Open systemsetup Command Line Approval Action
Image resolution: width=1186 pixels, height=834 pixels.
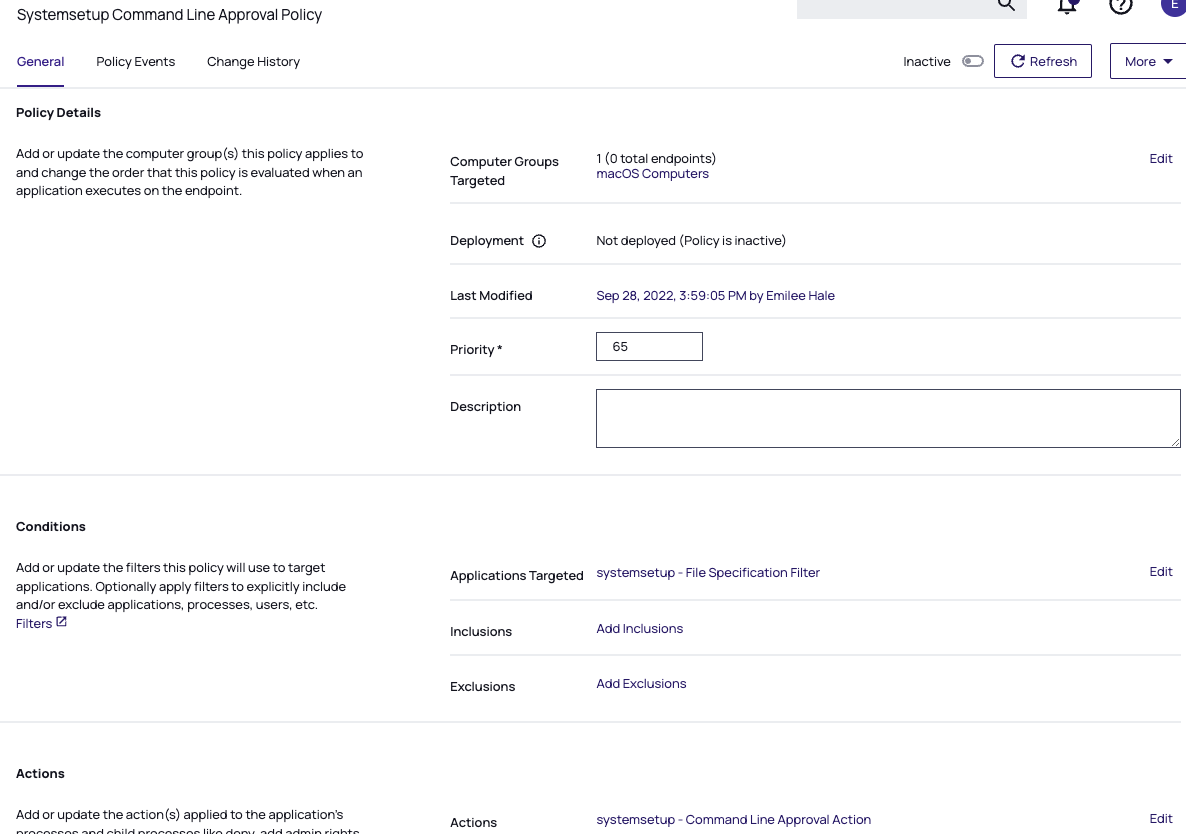(733, 820)
